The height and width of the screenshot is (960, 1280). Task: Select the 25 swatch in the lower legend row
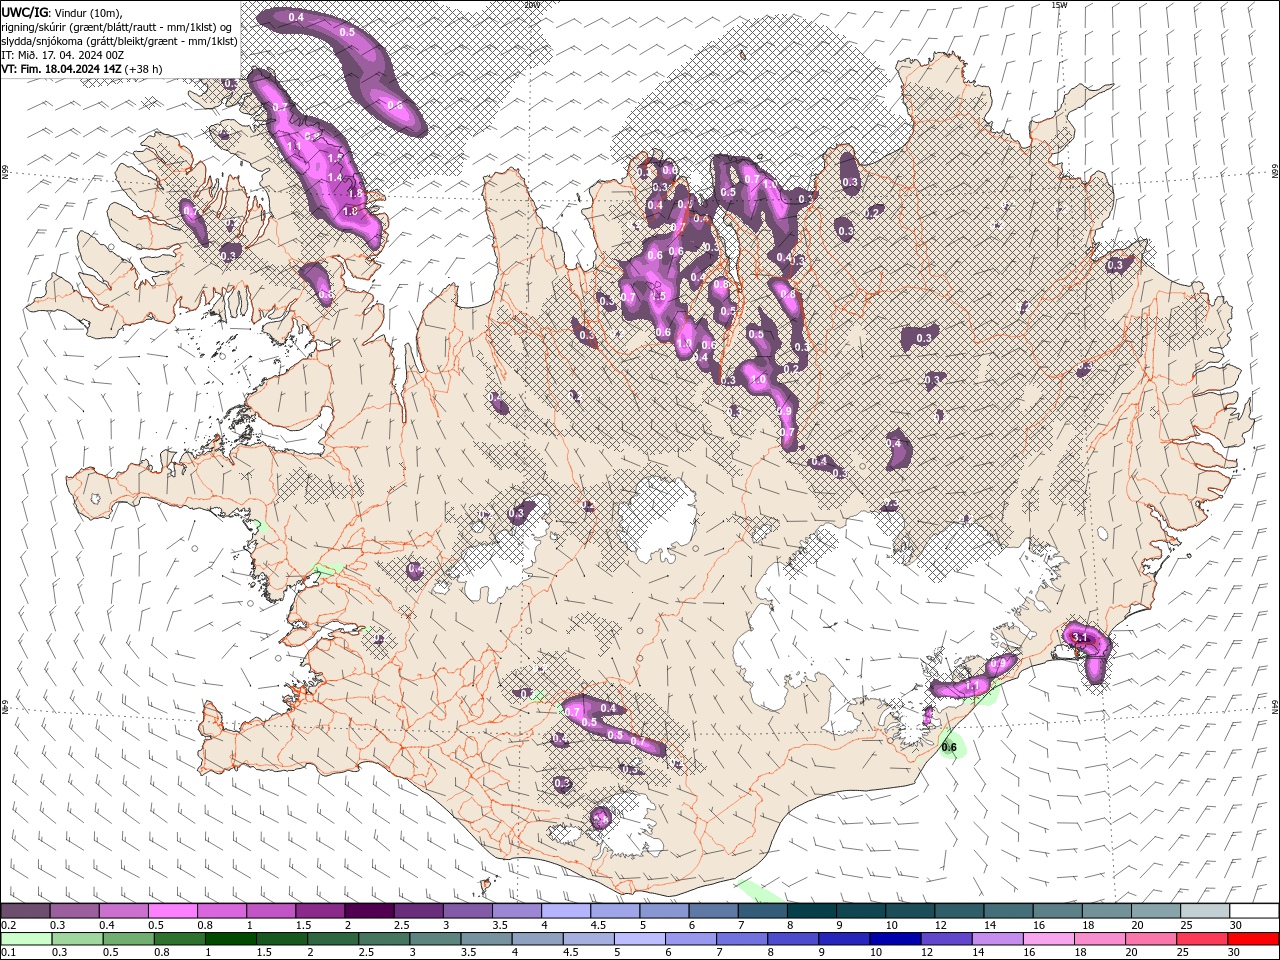[1202, 939]
